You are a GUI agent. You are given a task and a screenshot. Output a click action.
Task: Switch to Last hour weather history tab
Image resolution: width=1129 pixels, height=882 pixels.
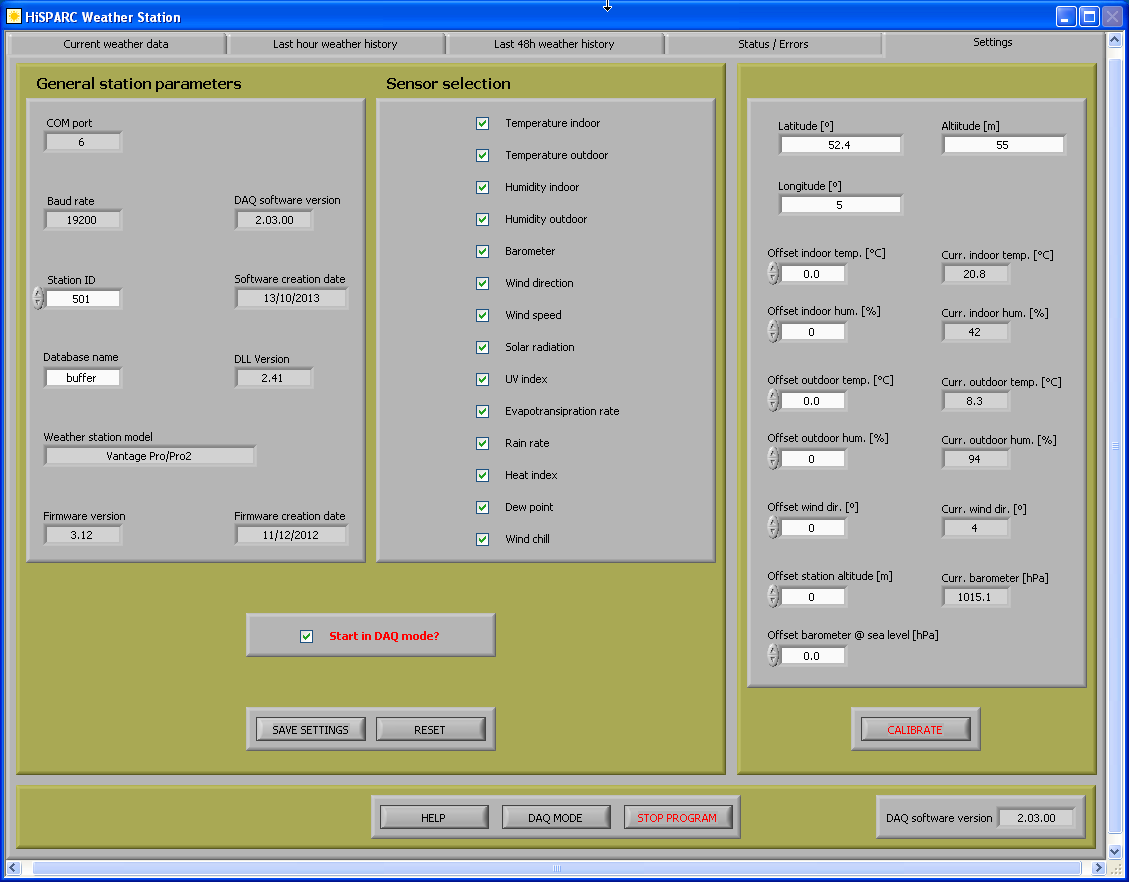coord(335,44)
